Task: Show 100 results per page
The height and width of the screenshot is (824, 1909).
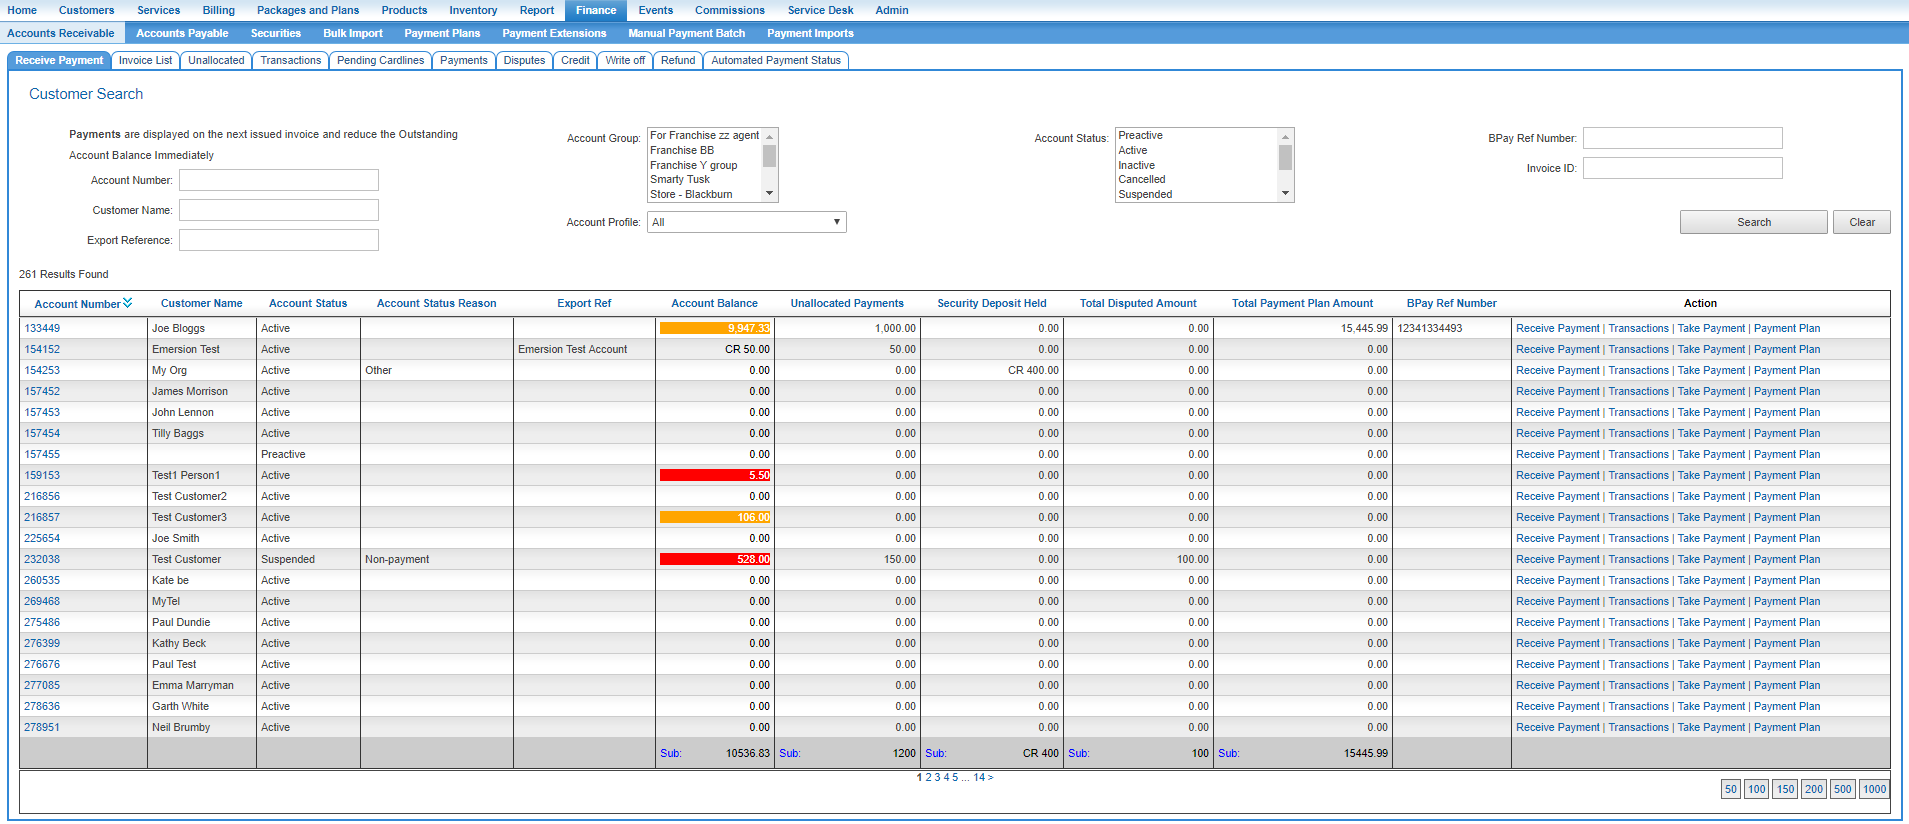Action: [1756, 789]
